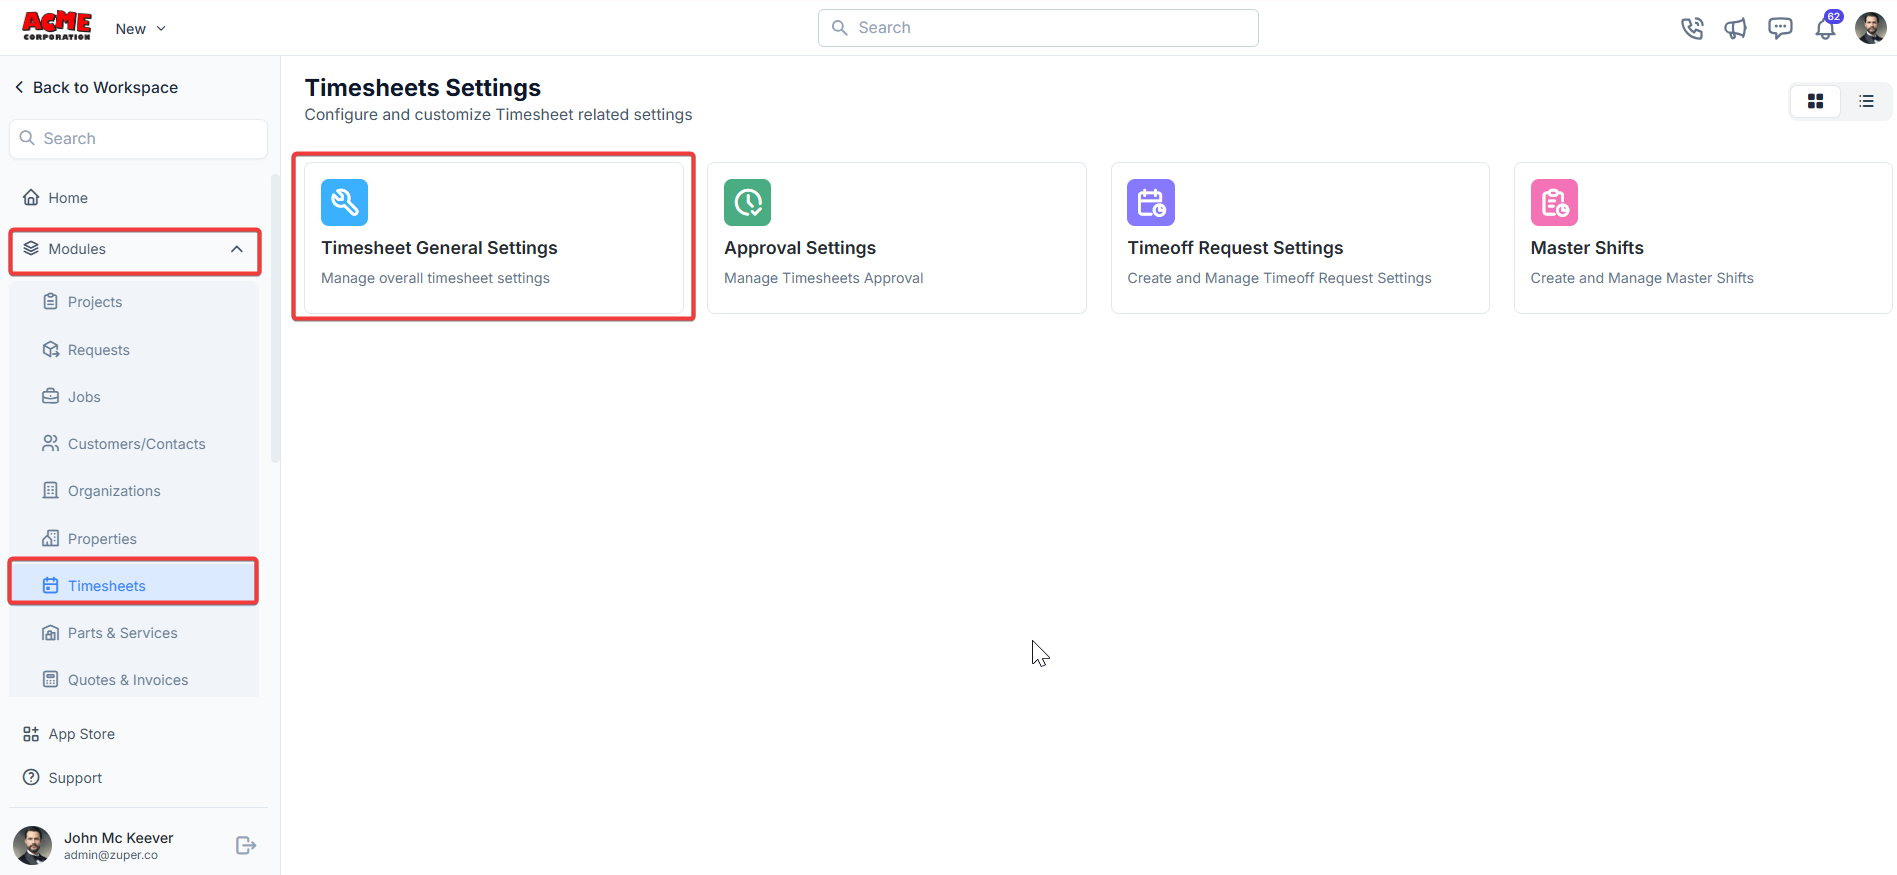The height and width of the screenshot is (875, 1897).
Task: Open Timesheet General Settings card
Action: [x=494, y=238]
